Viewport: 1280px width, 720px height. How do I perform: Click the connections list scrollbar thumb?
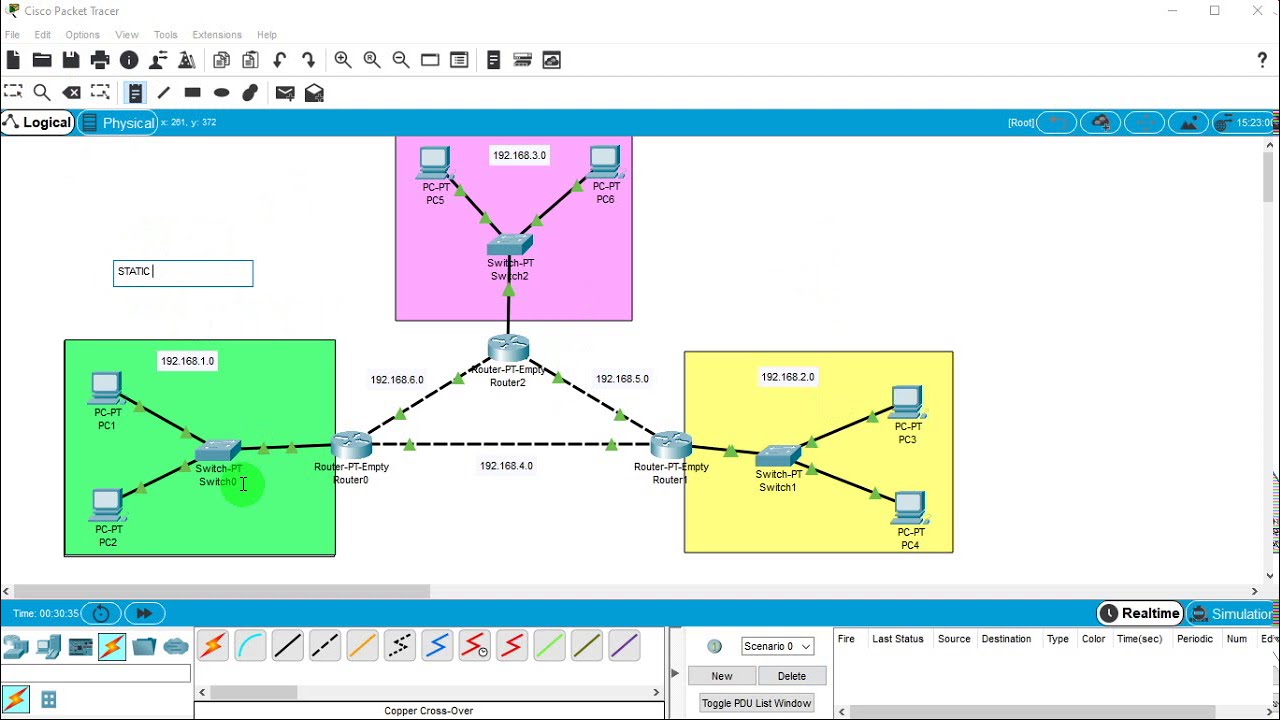tap(254, 692)
